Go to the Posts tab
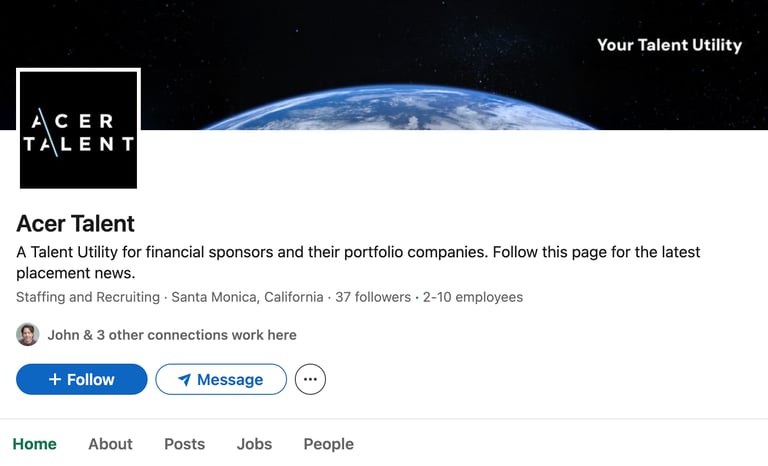 (x=185, y=444)
